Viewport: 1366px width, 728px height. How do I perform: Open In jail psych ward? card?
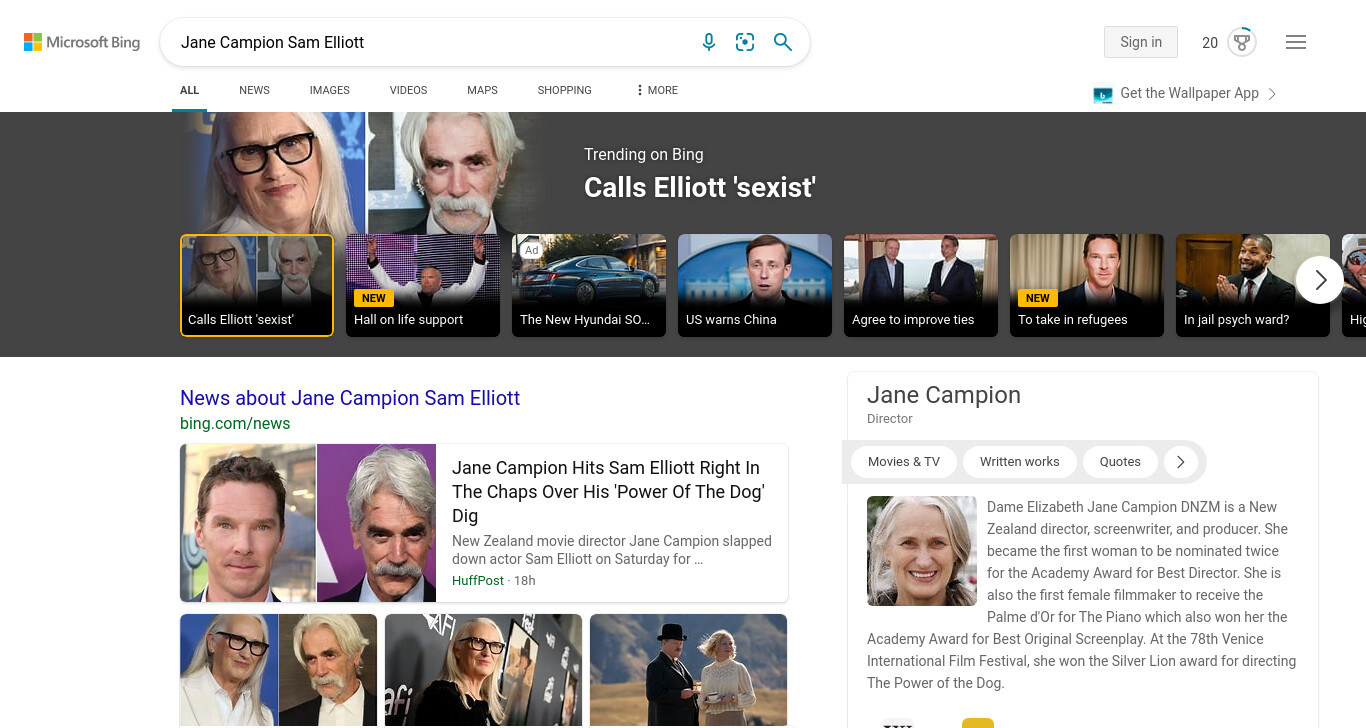[x=1253, y=285]
